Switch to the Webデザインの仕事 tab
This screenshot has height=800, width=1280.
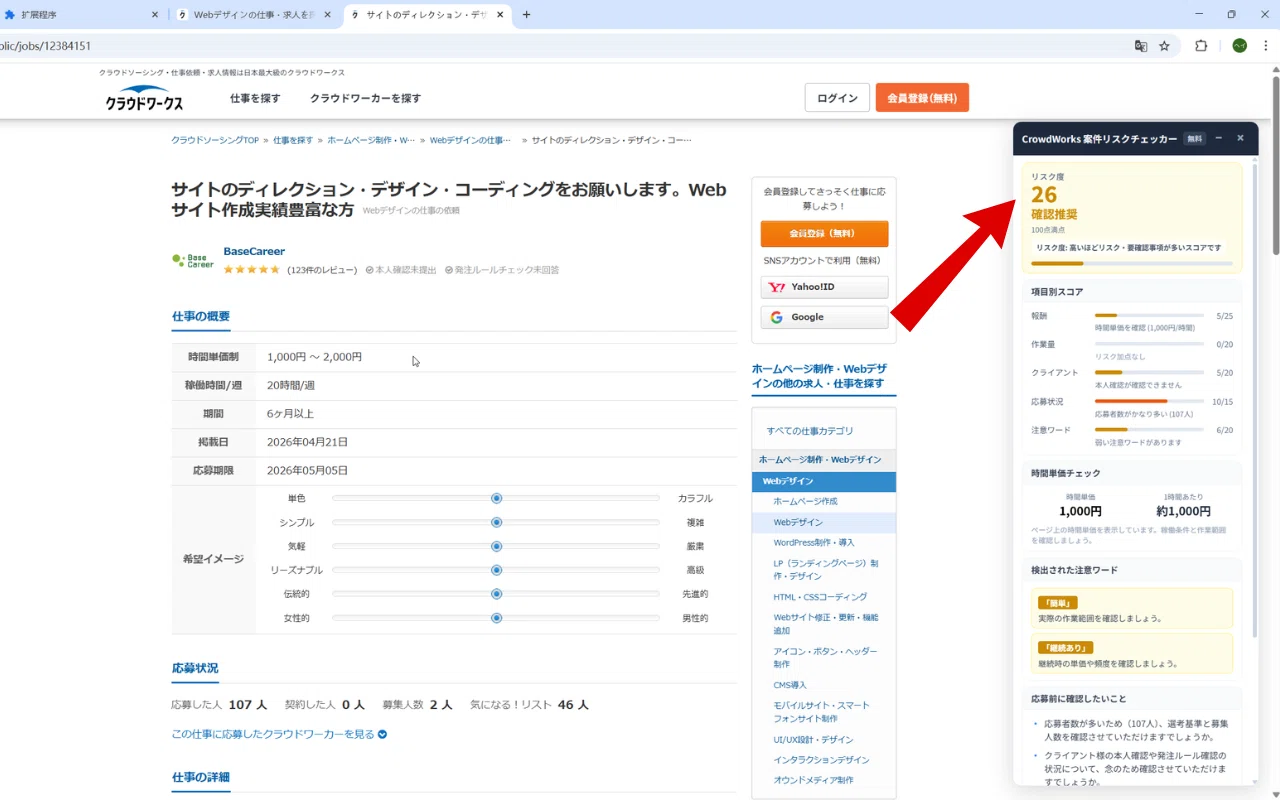(254, 15)
